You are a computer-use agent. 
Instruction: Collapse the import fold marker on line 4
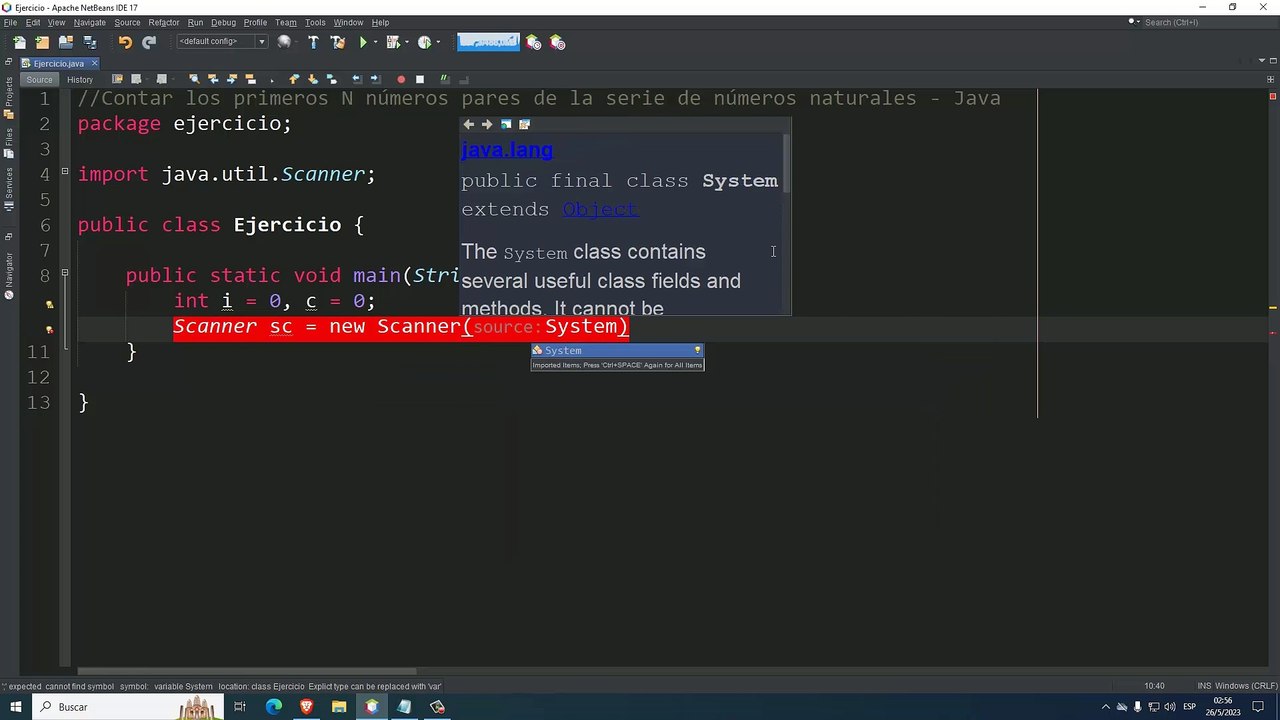[65, 172]
